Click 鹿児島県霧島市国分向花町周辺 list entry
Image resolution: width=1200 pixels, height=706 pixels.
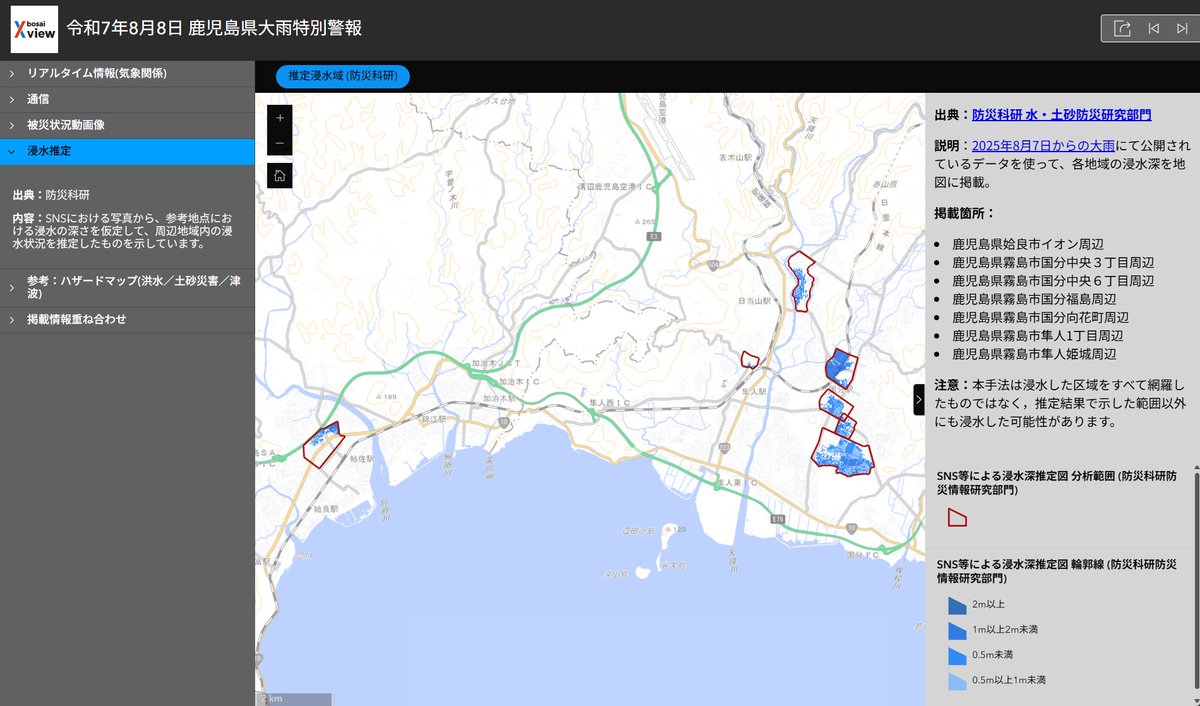point(1041,317)
